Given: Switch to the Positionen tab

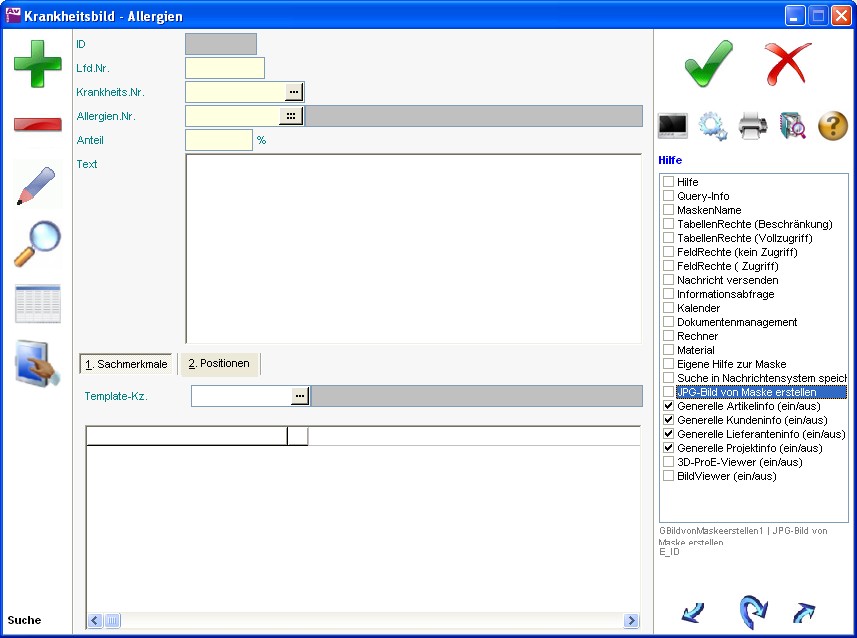Looking at the screenshot, I should coord(219,364).
